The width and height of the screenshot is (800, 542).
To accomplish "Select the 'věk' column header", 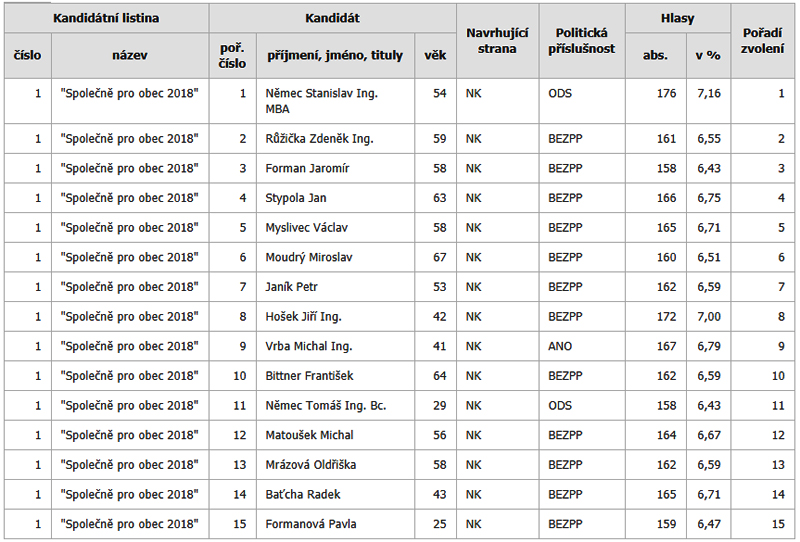I will (x=435, y=56).
